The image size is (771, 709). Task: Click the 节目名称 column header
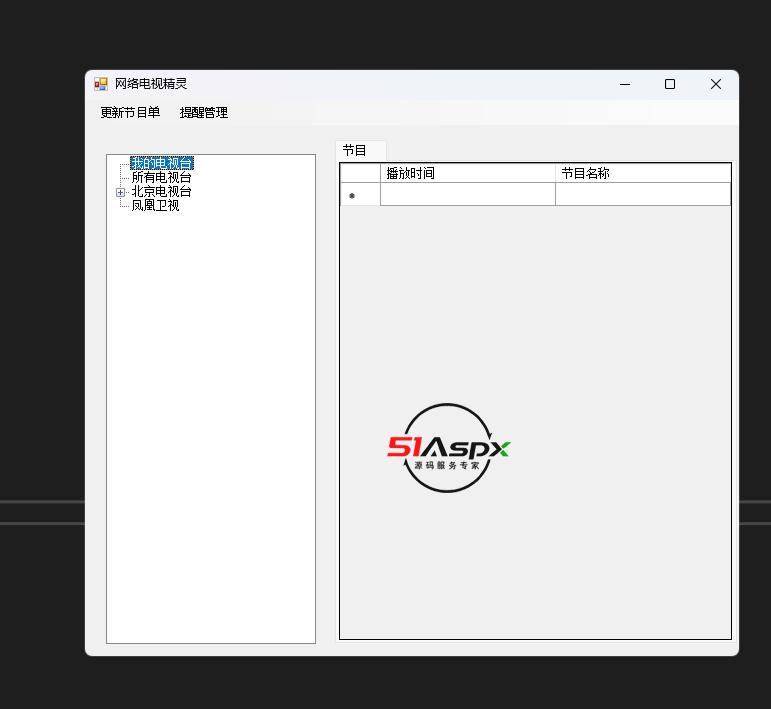(x=643, y=173)
